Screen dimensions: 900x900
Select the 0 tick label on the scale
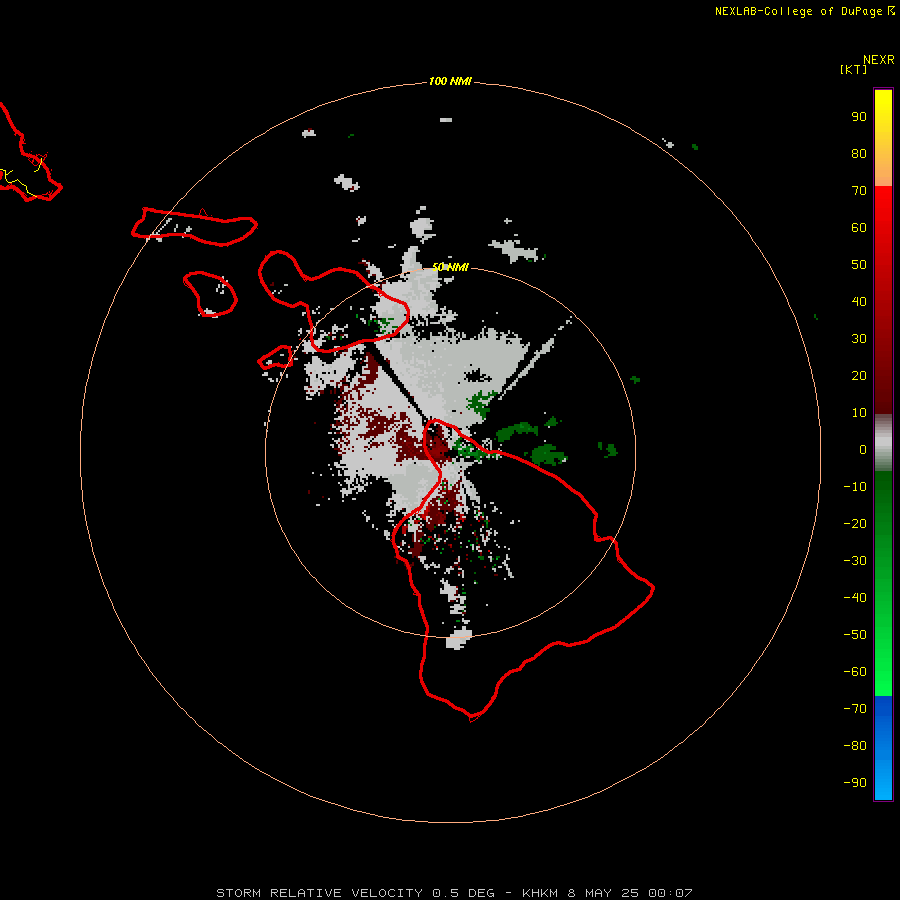click(x=863, y=450)
